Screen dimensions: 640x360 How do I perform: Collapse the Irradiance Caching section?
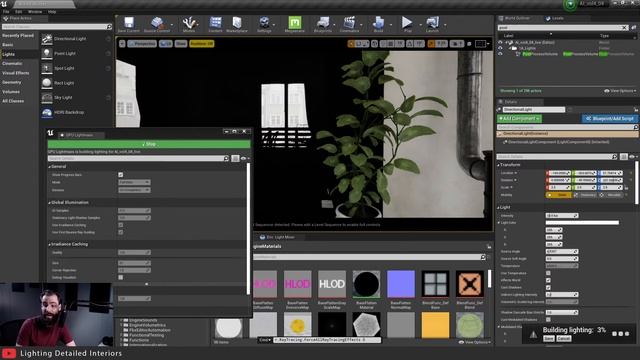[x=50, y=244]
